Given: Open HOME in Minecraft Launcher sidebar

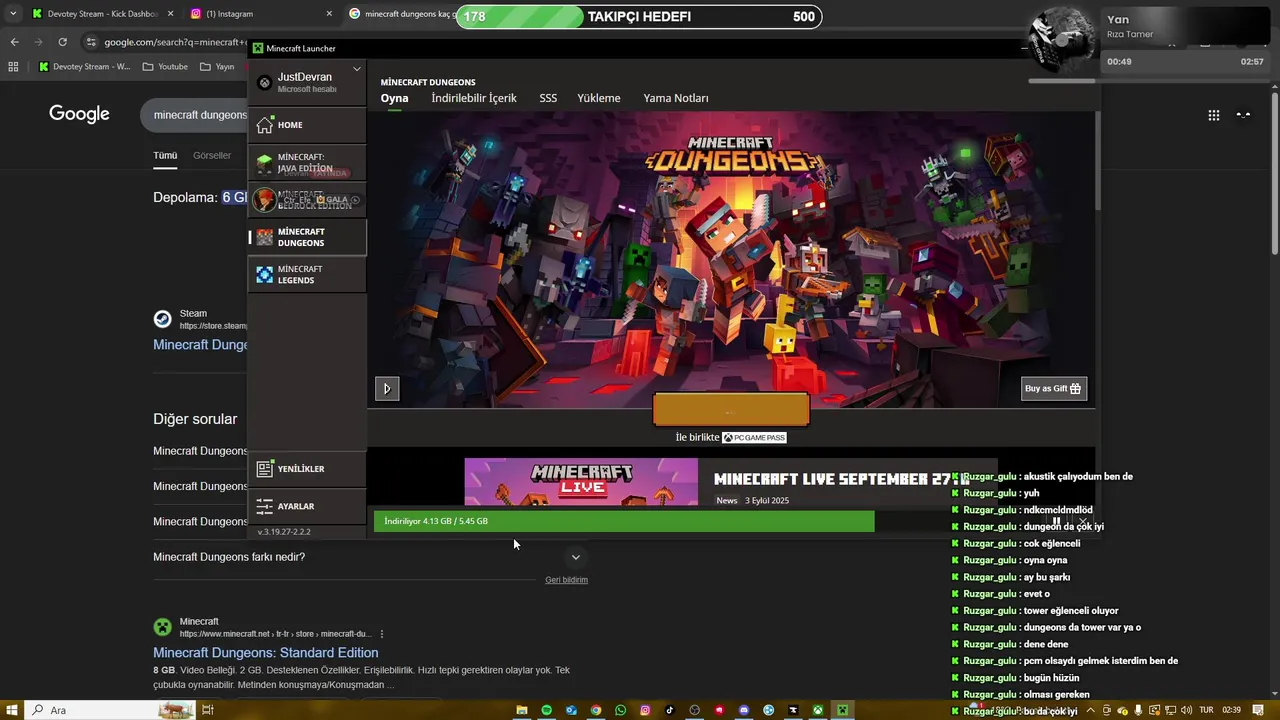Looking at the screenshot, I should click(x=307, y=125).
